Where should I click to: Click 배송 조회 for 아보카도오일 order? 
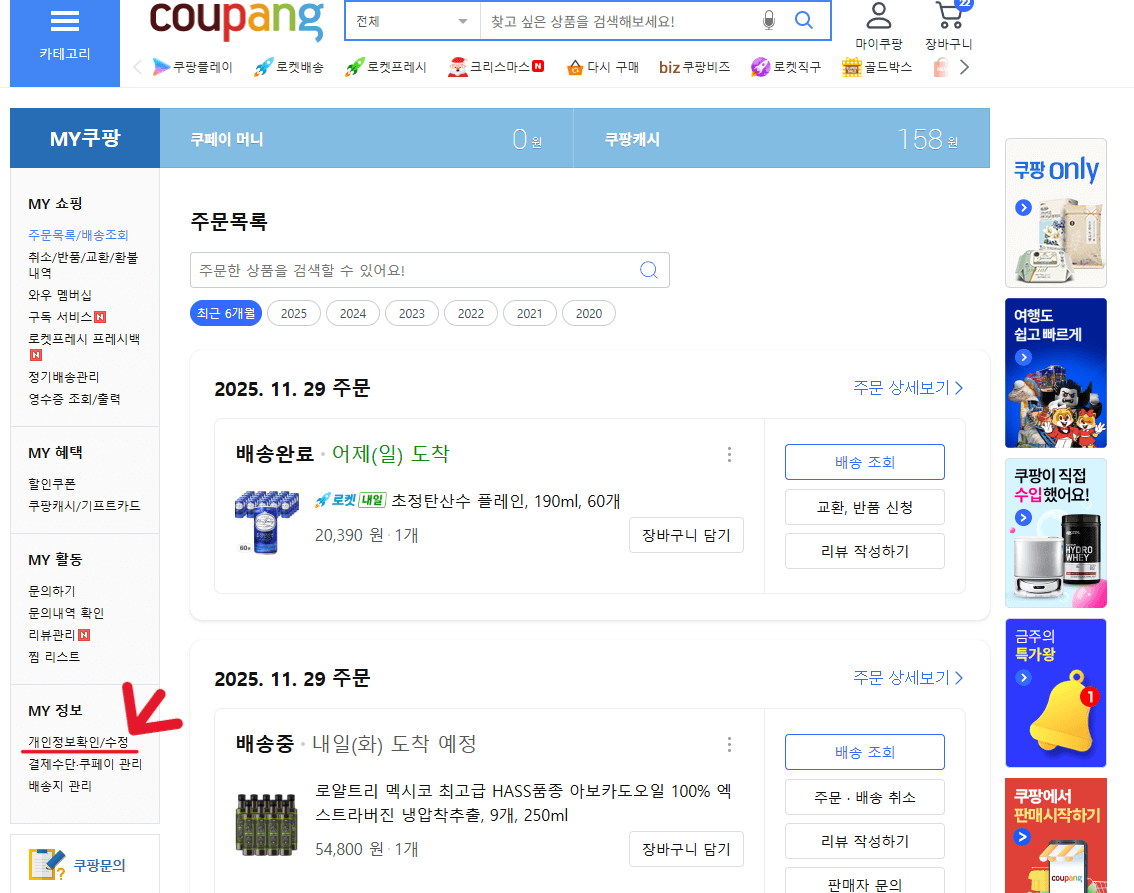click(865, 752)
